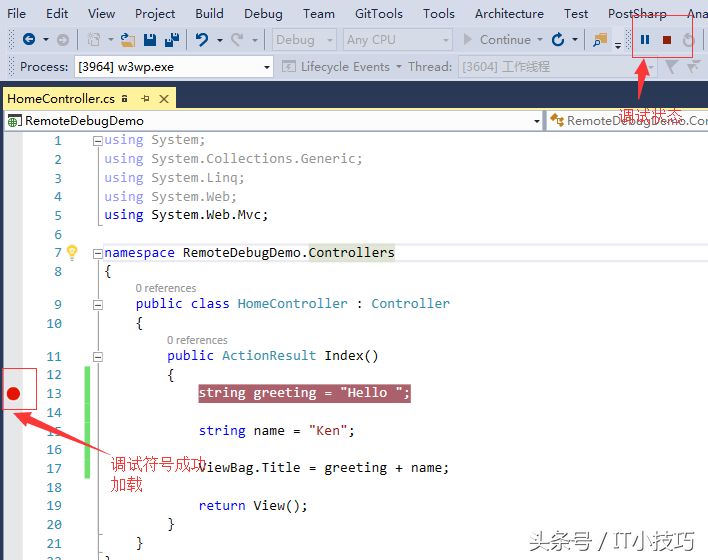Expand the RemoteDebugDemo project dropdown
708x560 pixels.
(536, 121)
